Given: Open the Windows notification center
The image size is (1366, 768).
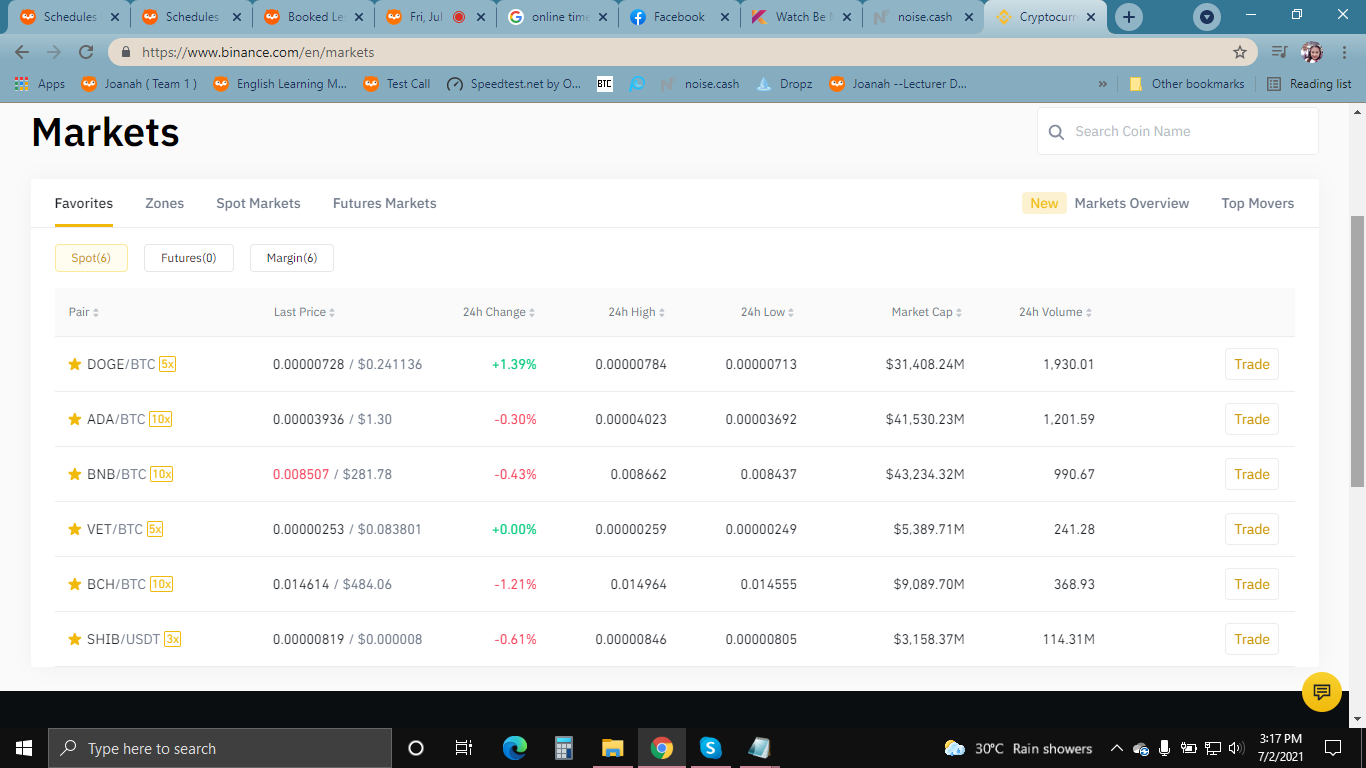Looking at the screenshot, I should 1332,748.
